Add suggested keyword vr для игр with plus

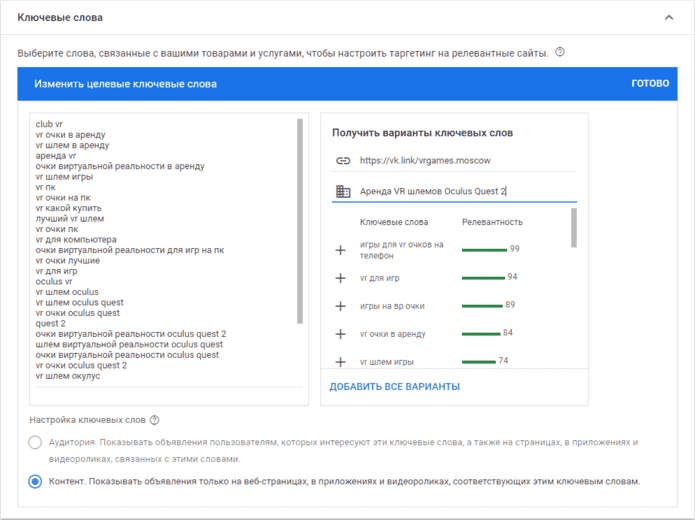point(340,278)
